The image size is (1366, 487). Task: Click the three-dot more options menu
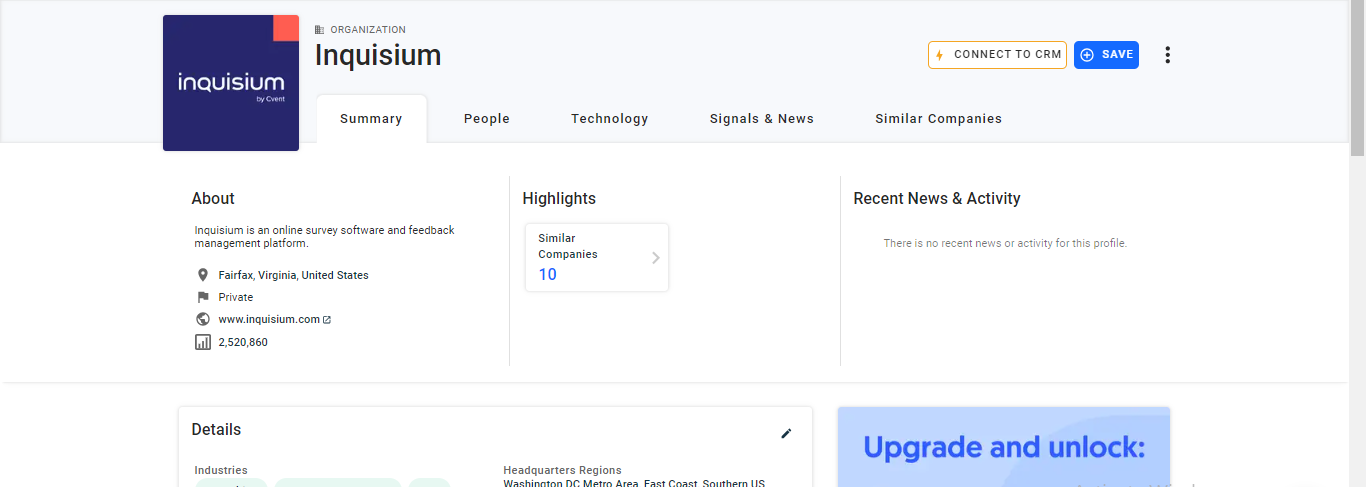1167,55
